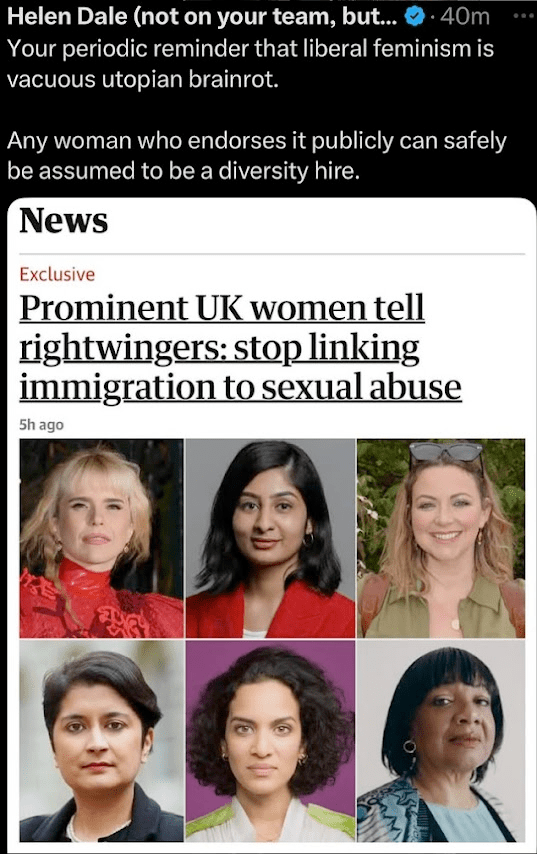
Task: Click the blue verified badge icon
Action: (x=415, y=17)
